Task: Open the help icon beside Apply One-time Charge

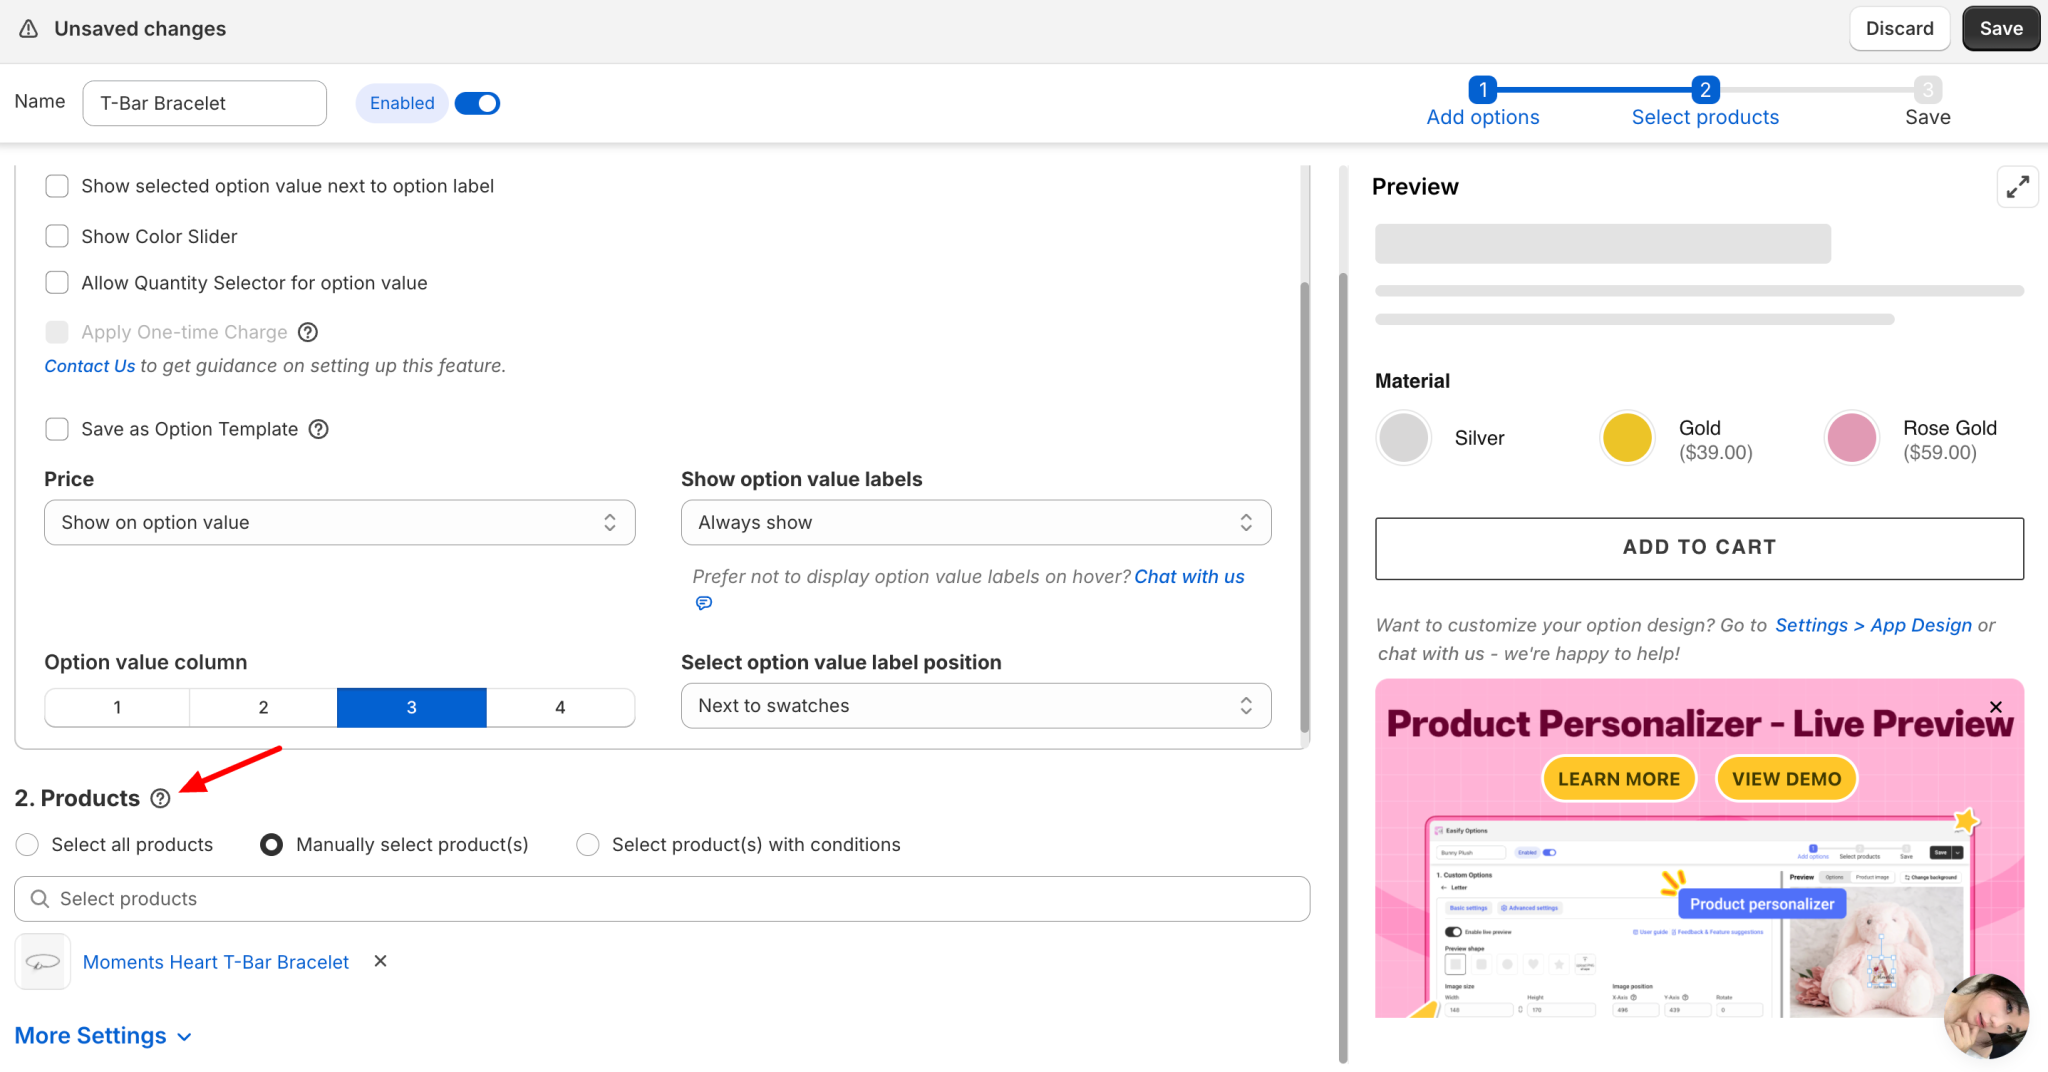Action: 307,332
